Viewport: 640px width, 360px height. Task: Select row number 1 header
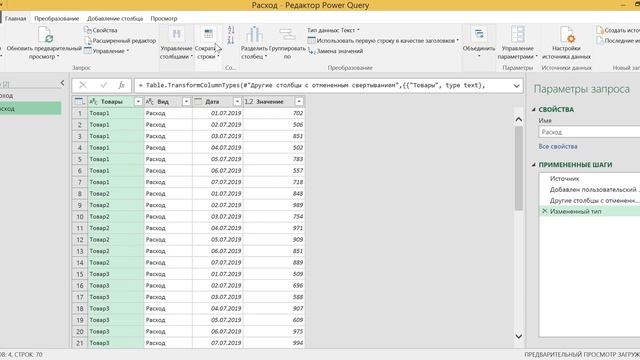click(80, 113)
